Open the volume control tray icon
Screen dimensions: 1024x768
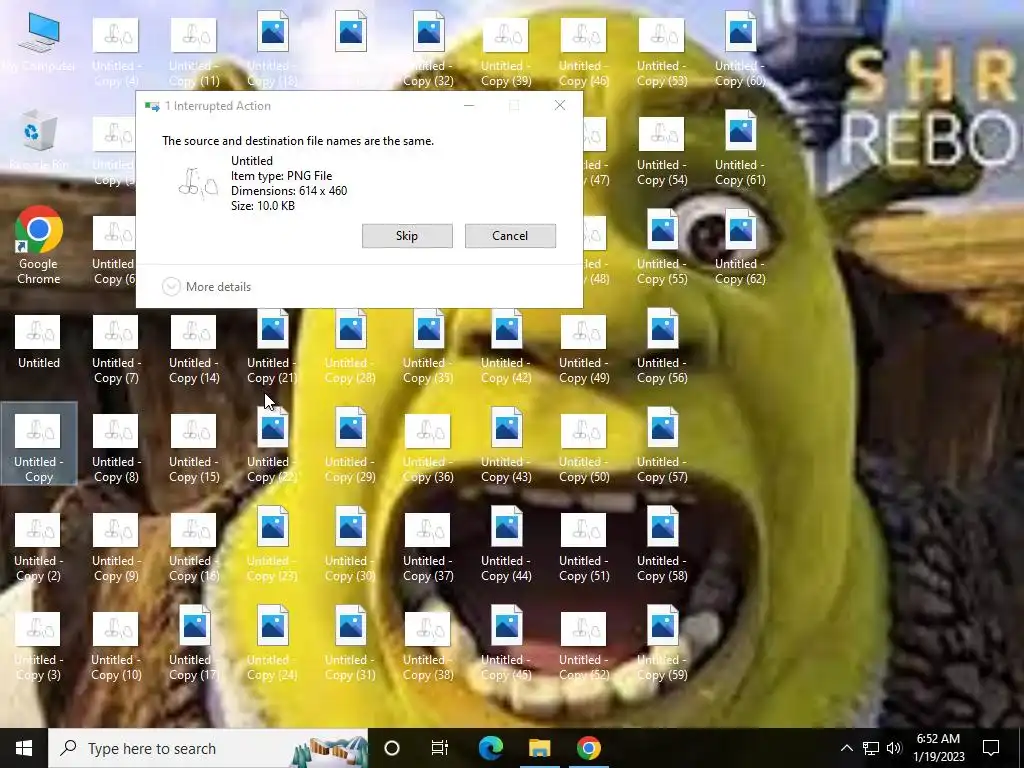click(894, 748)
